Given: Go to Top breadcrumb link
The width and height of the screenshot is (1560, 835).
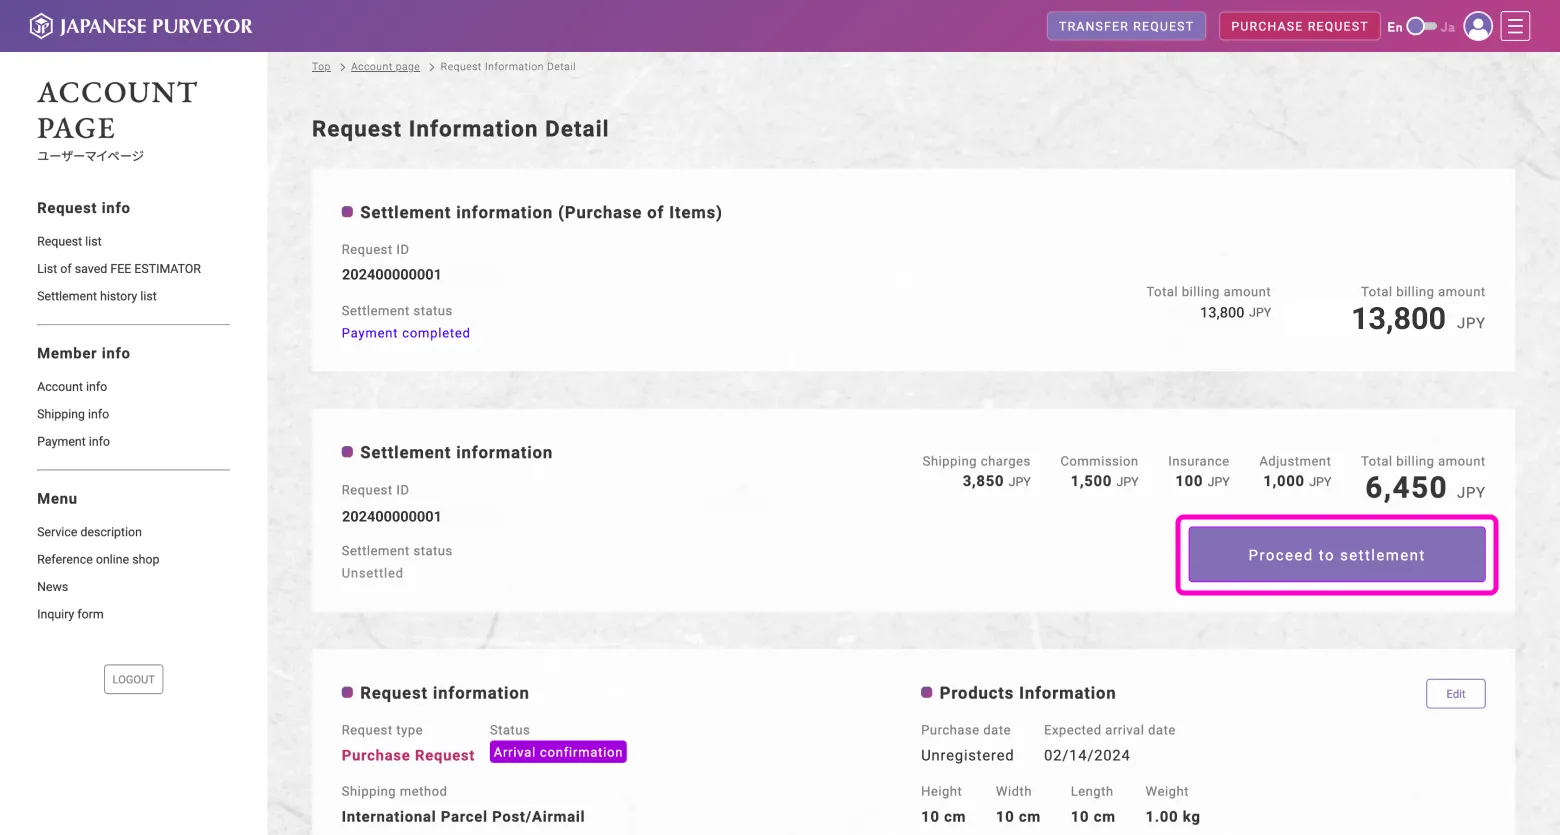Looking at the screenshot, I should click(321, 67).
